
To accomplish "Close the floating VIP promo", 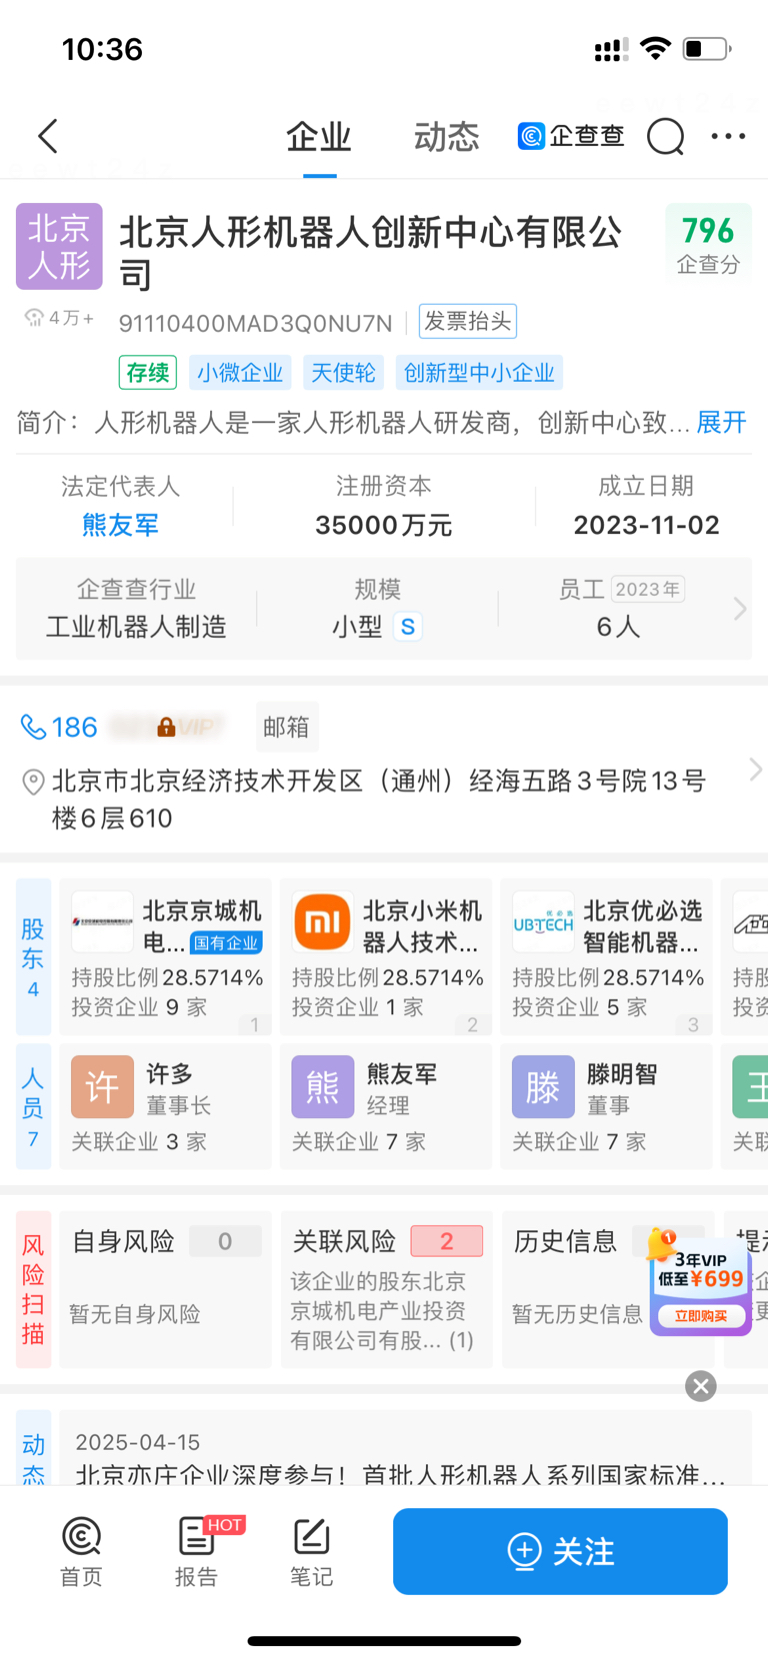I will (701, 1386).
